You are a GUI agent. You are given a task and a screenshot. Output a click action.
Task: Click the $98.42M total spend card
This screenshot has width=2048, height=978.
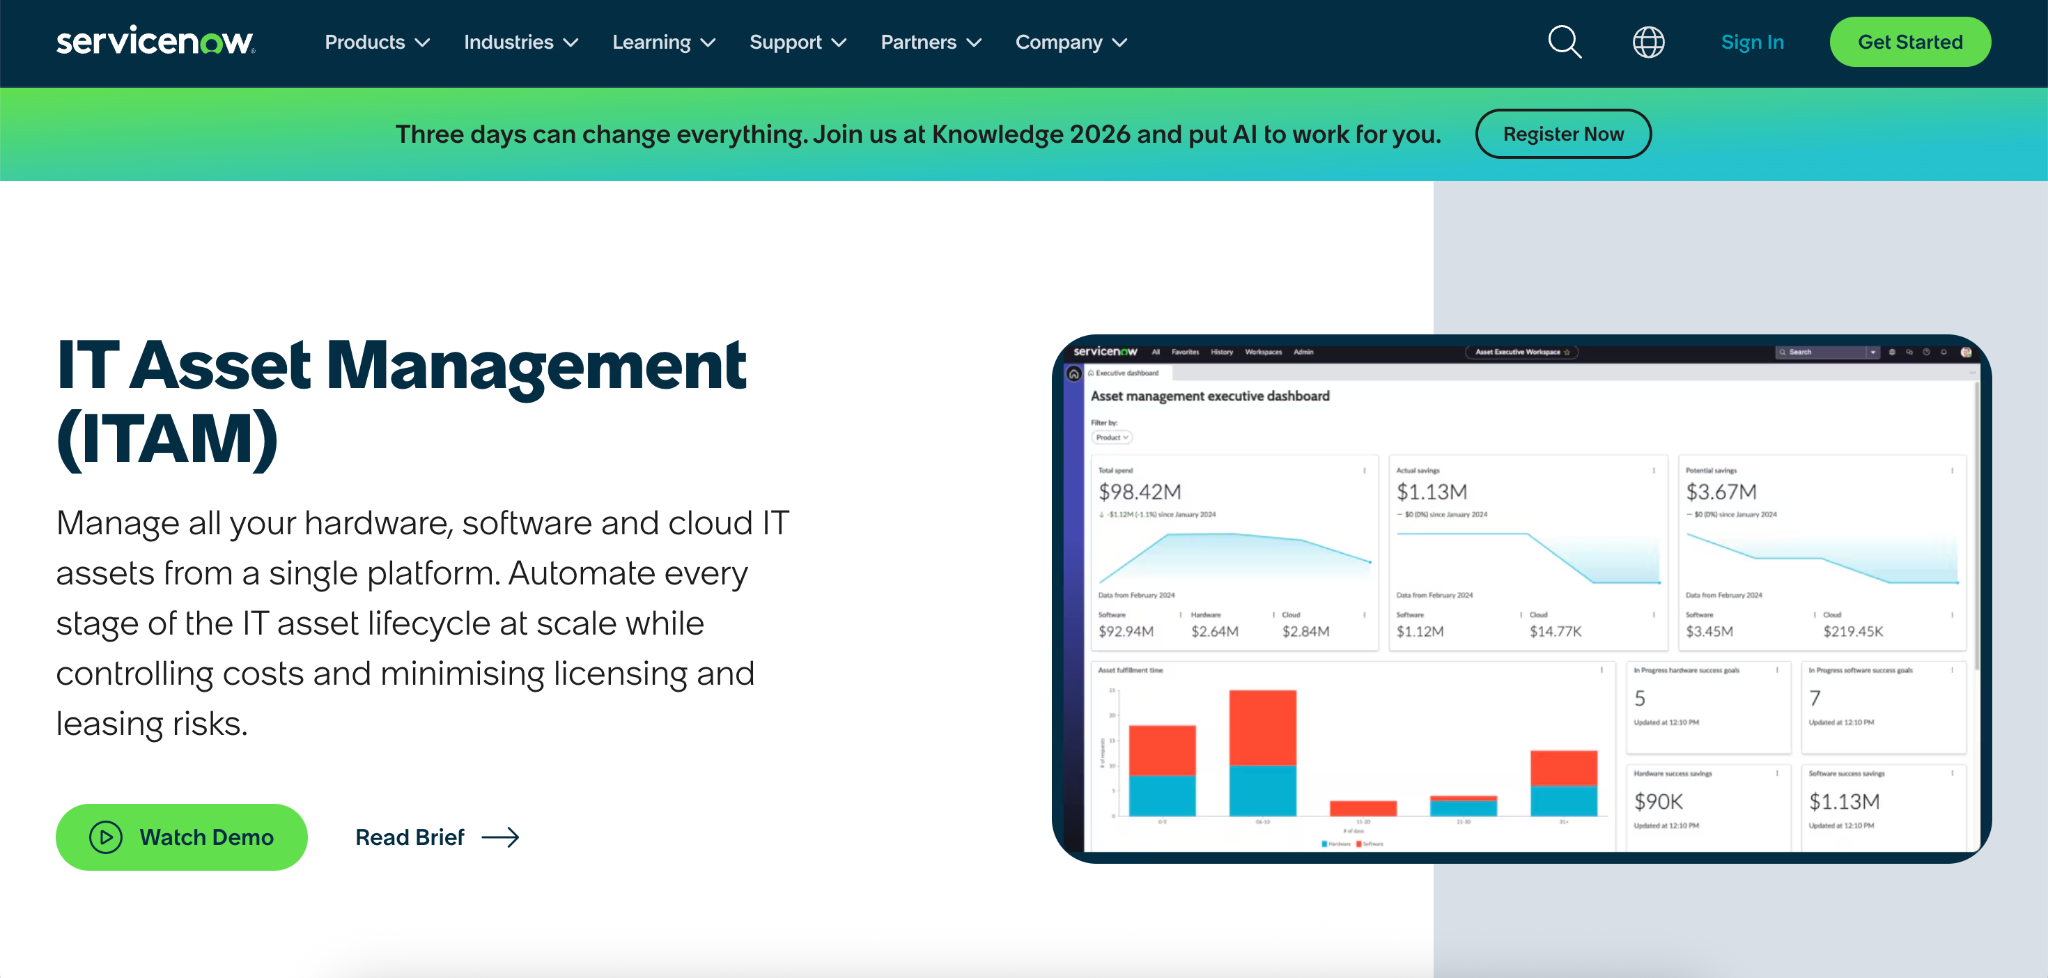point(1232,550)
